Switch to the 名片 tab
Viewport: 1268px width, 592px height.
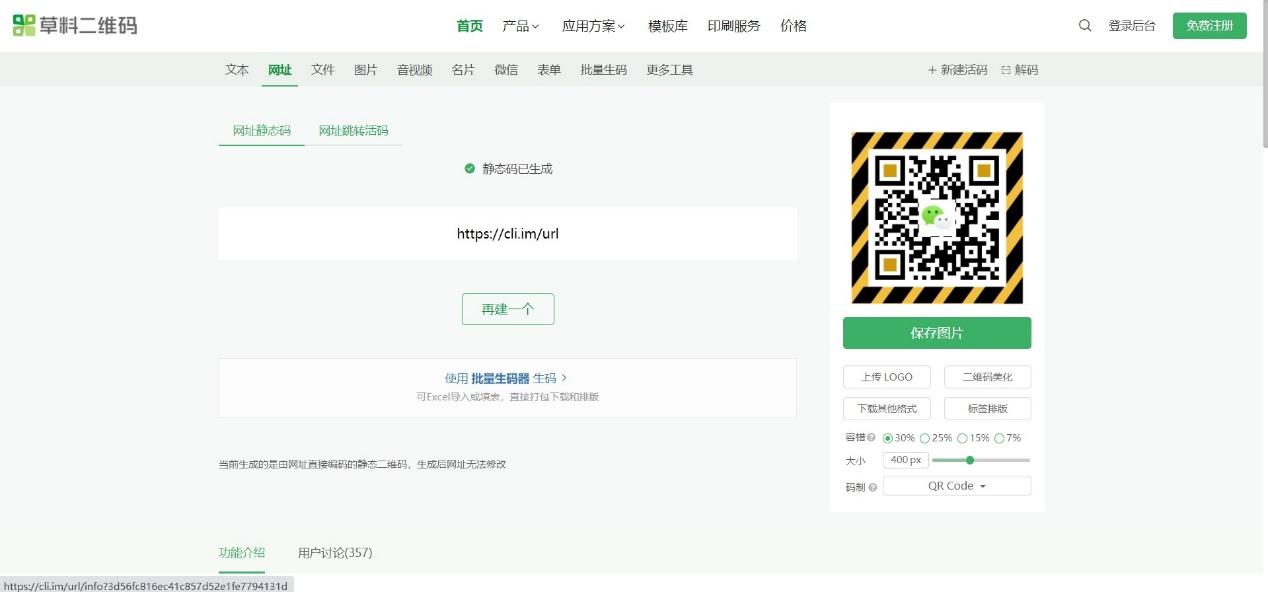[463, 70]
